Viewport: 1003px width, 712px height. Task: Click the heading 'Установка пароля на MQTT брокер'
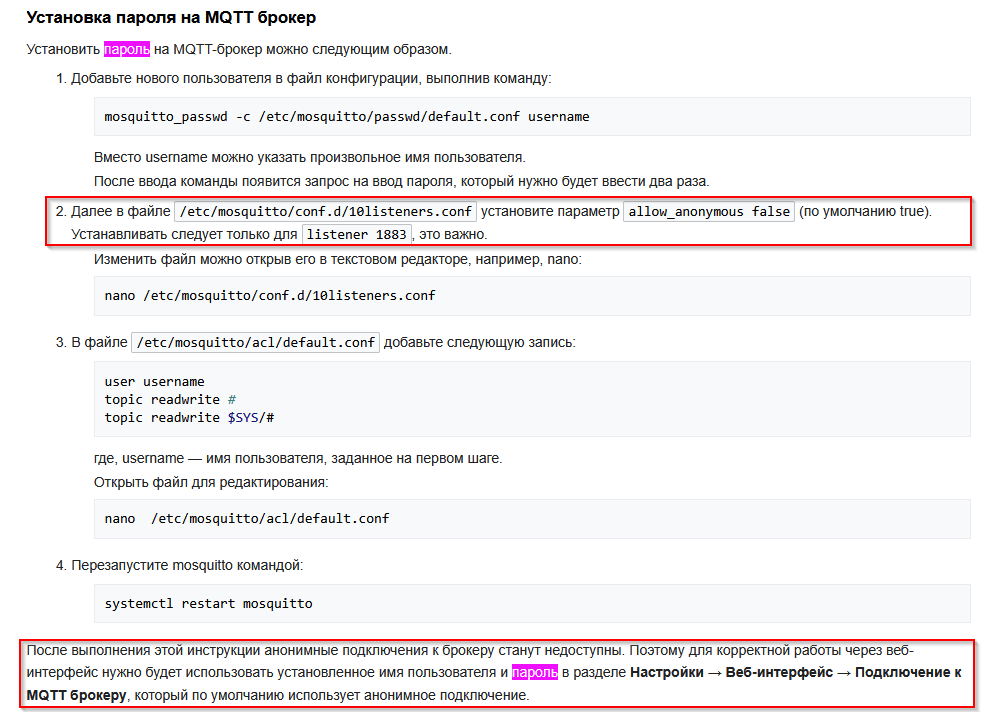171,17
